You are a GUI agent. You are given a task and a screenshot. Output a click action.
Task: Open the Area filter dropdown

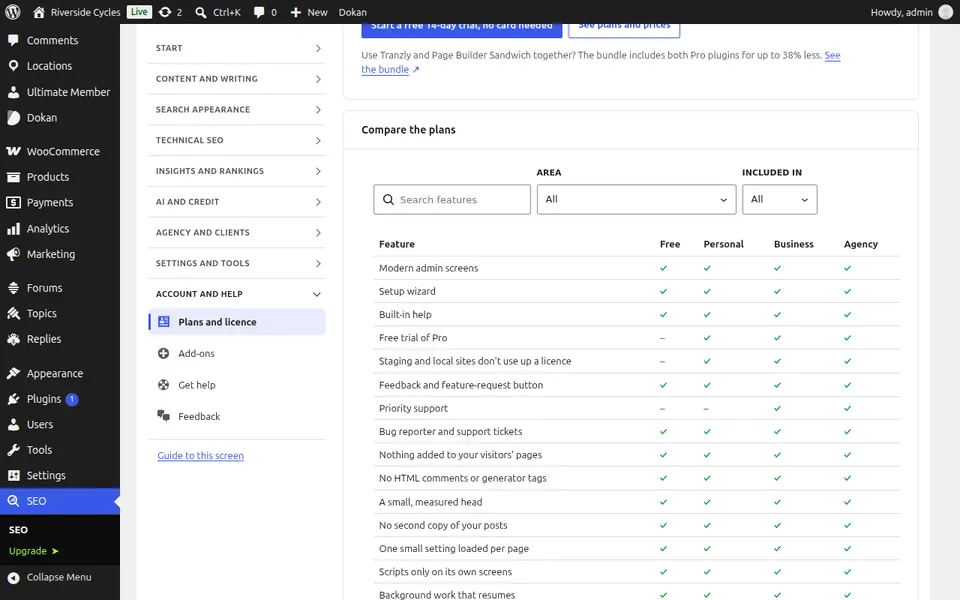coord(636,199)
